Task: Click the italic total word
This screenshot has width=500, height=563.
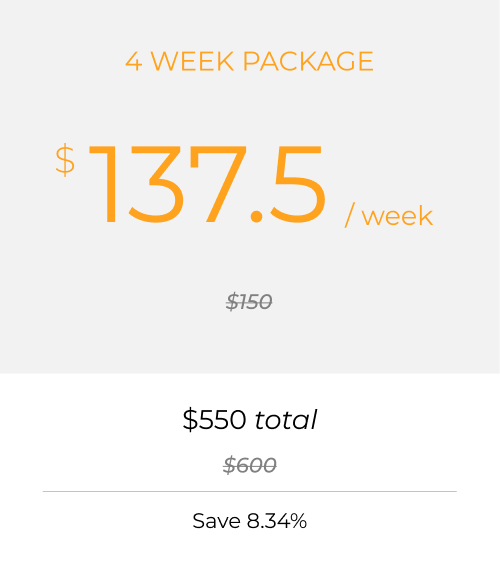Action: 286,419
